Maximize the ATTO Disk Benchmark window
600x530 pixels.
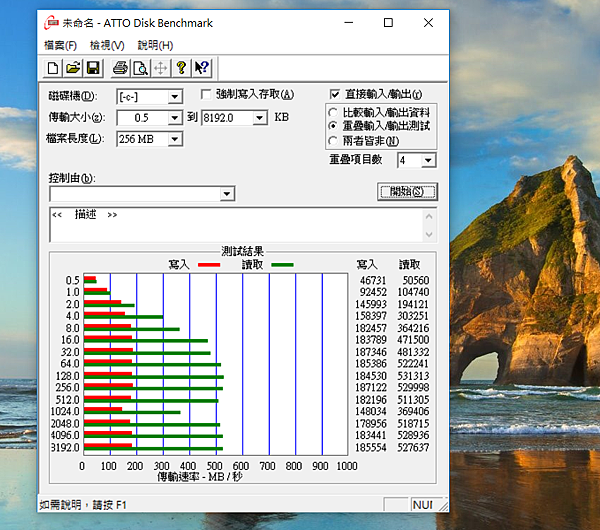pos(388,23)
